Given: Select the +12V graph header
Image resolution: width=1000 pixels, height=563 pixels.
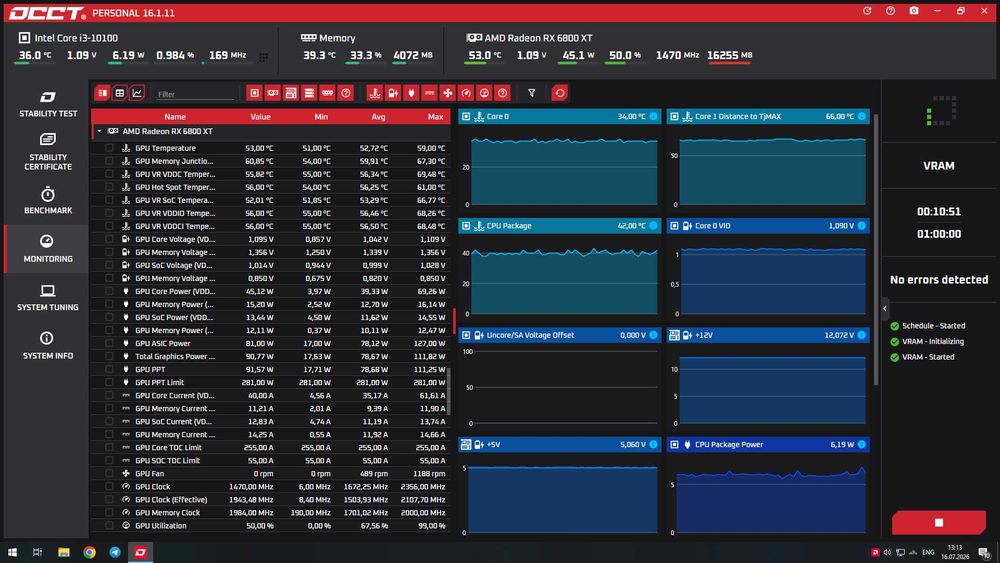Looking at the screenshot, I should click(x=768, y=335).
